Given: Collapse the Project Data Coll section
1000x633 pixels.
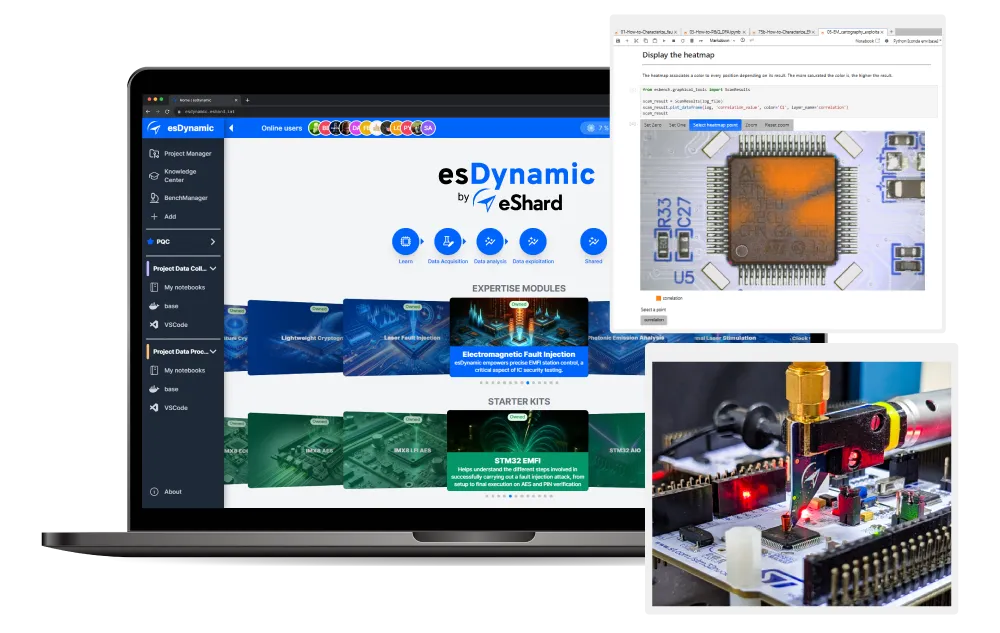Looking at the screenshot, I should 213,269.
